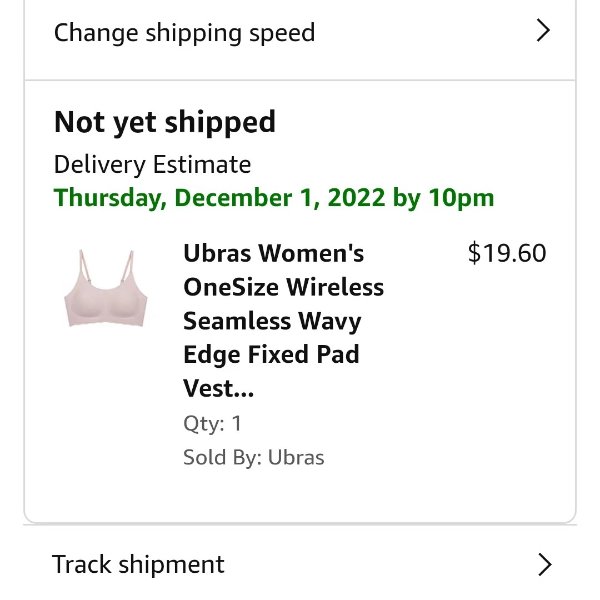Screen dimensions: 600x600
Task: Click the word speed in Change shipping speed
Action: pos(282,34)
